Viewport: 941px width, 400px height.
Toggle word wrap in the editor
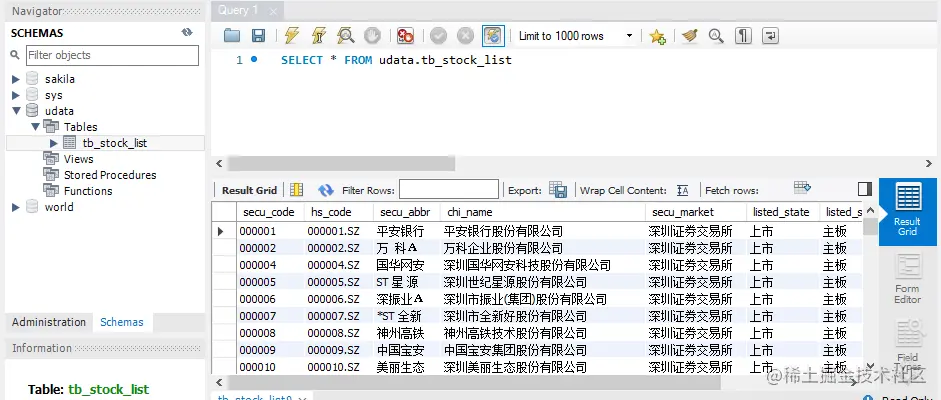(x=771, y=36)
